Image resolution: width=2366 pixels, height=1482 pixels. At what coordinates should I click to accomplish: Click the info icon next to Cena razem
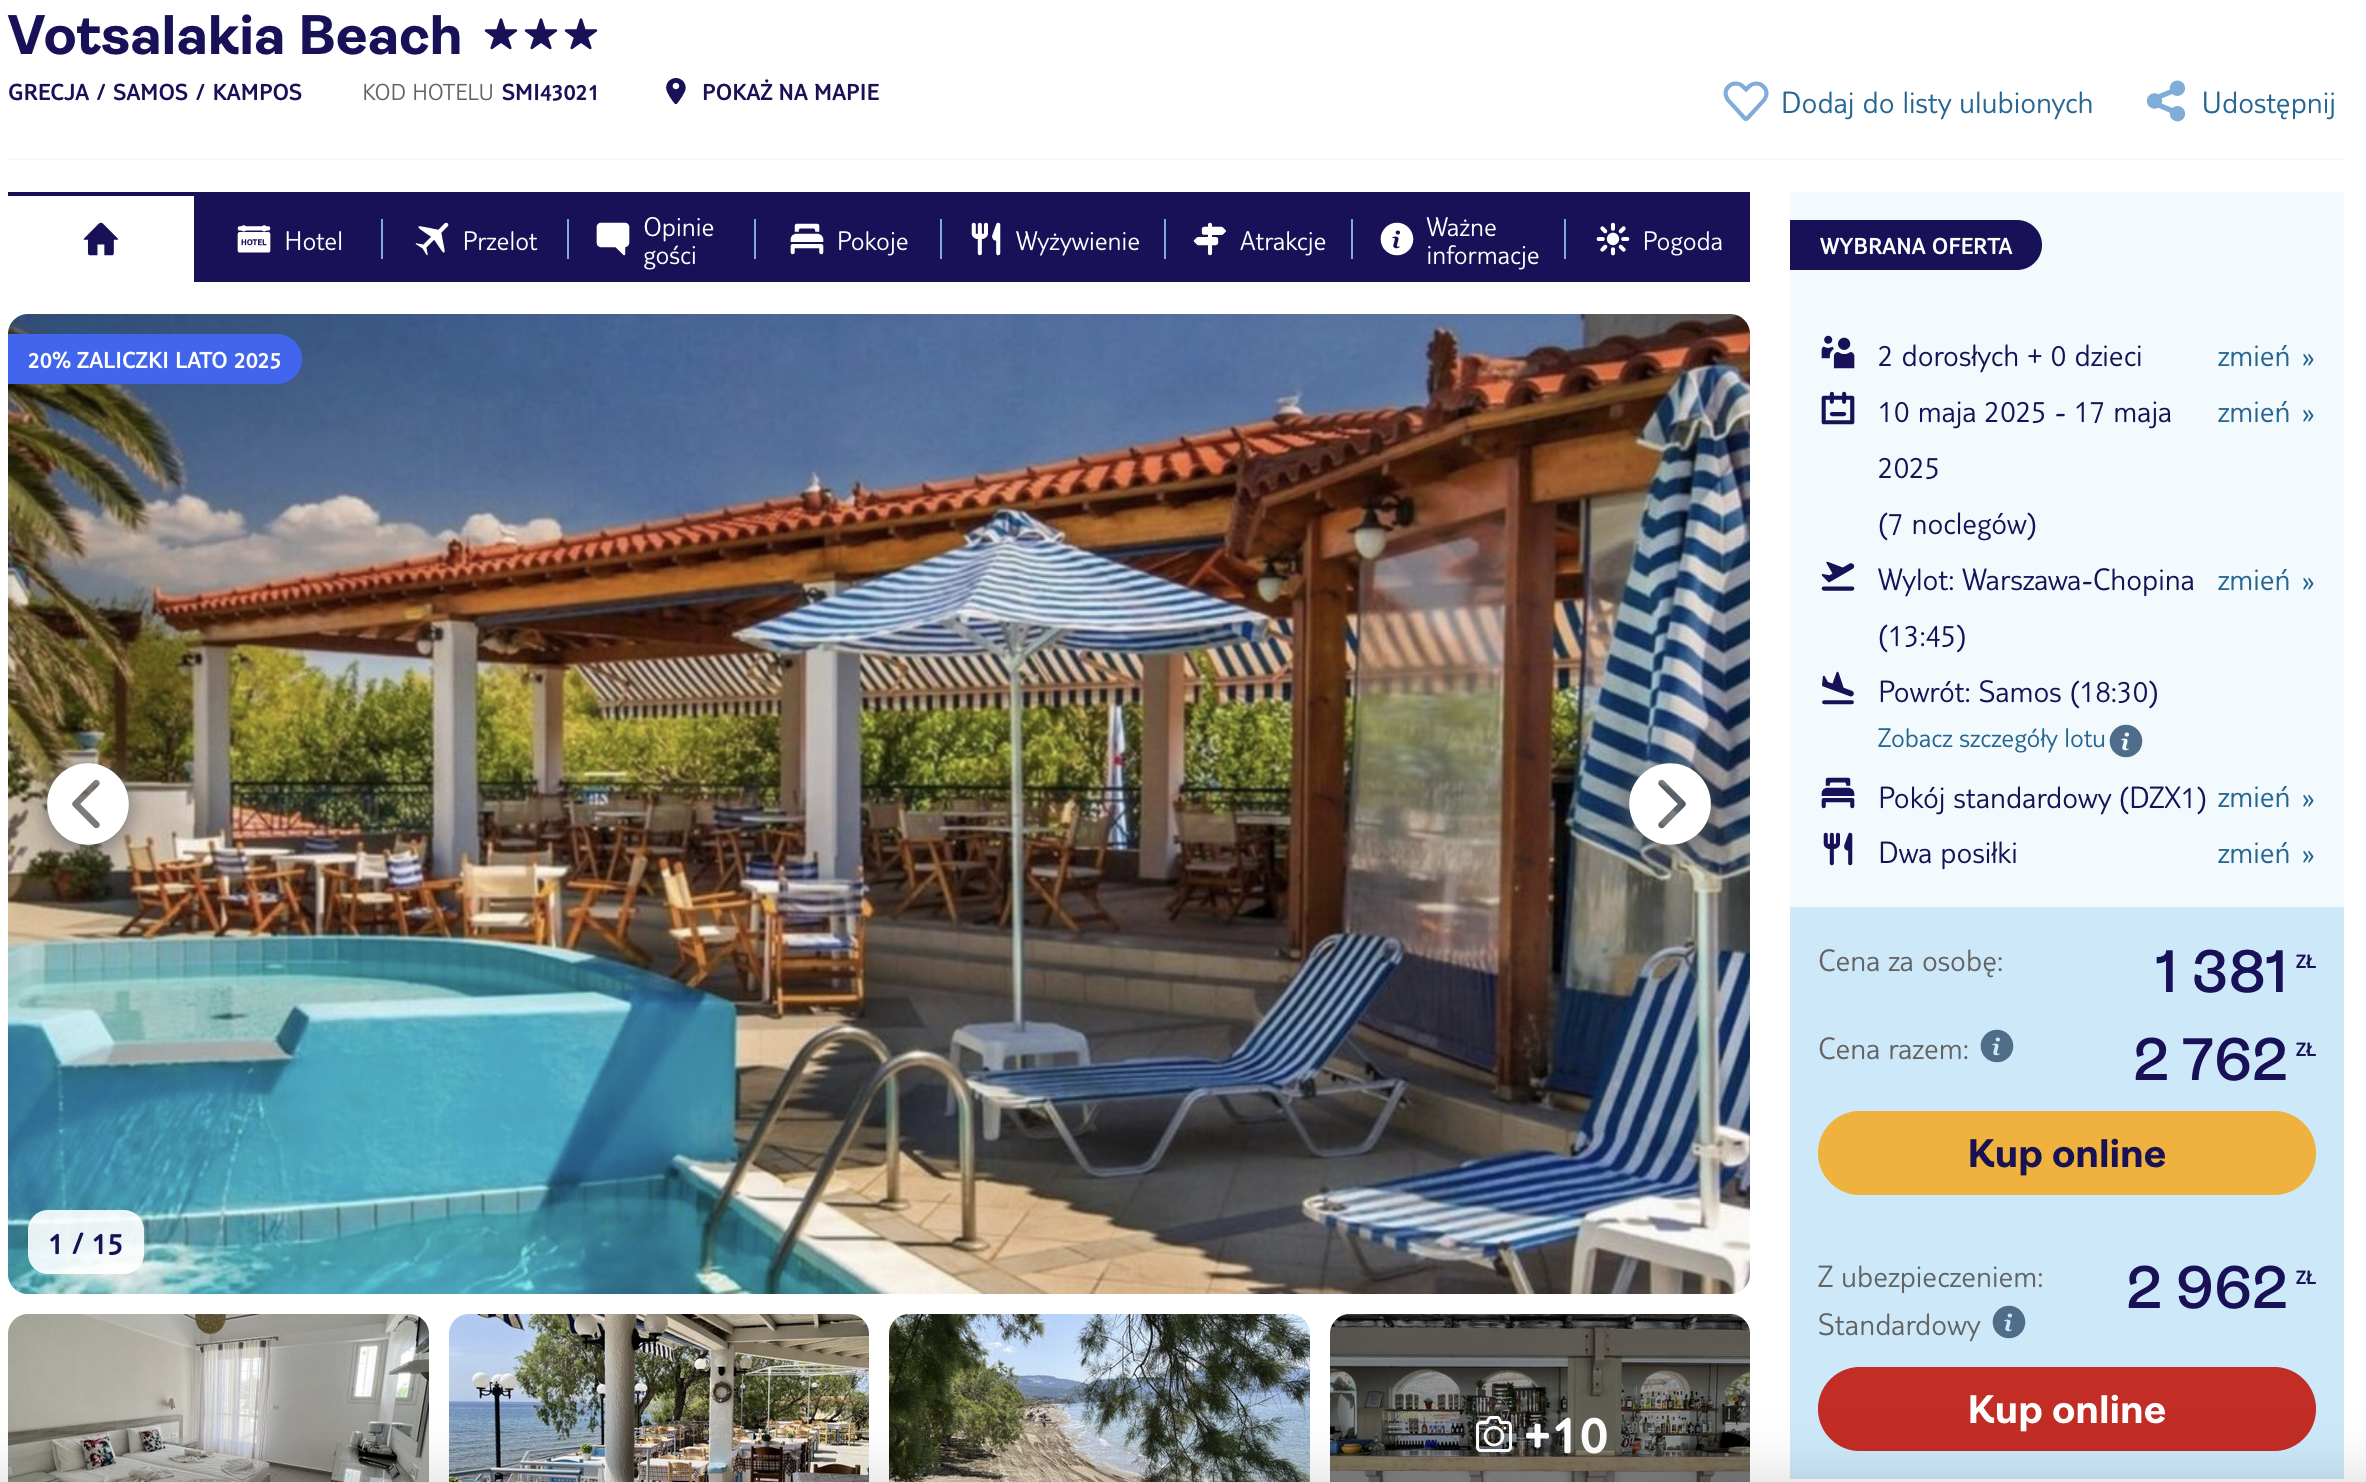click(x=1997, y=1047)
